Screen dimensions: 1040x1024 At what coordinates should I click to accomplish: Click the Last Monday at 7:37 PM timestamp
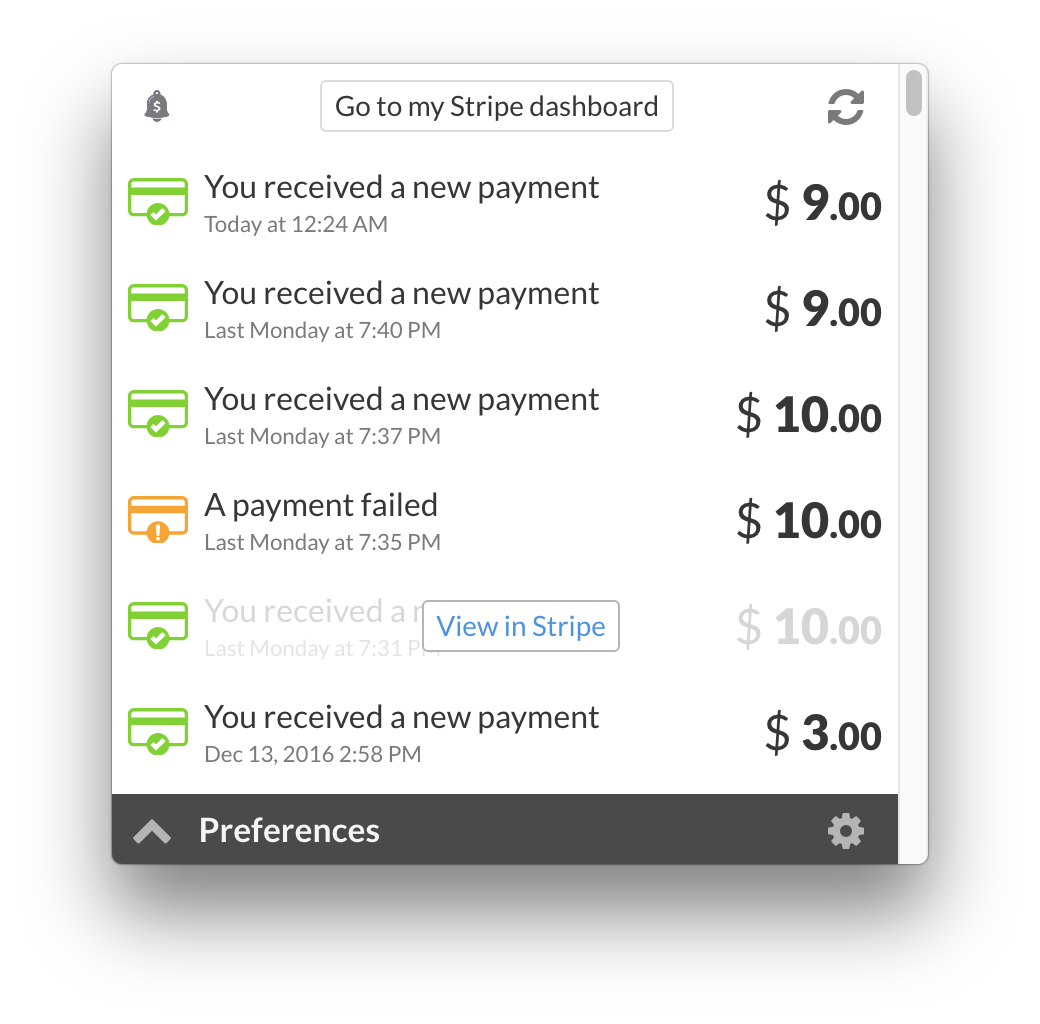click(x=322, y=437)
